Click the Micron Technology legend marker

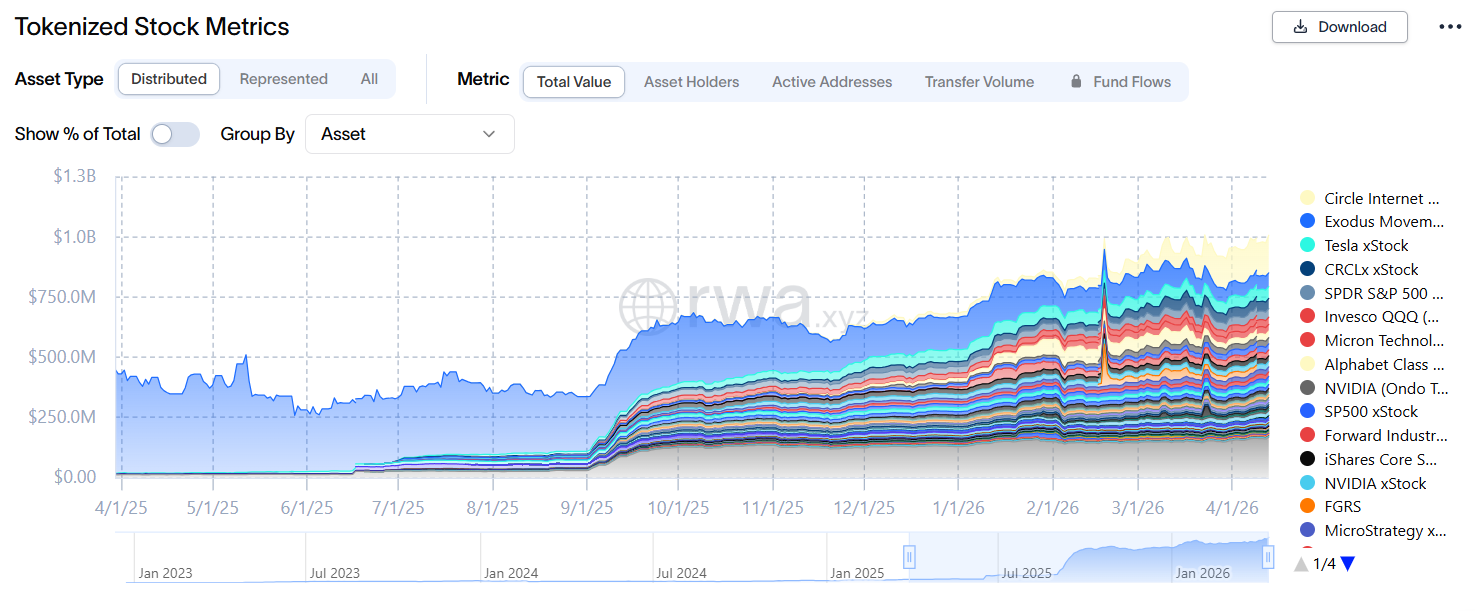pyautogui.click(x=1307, y=341)
